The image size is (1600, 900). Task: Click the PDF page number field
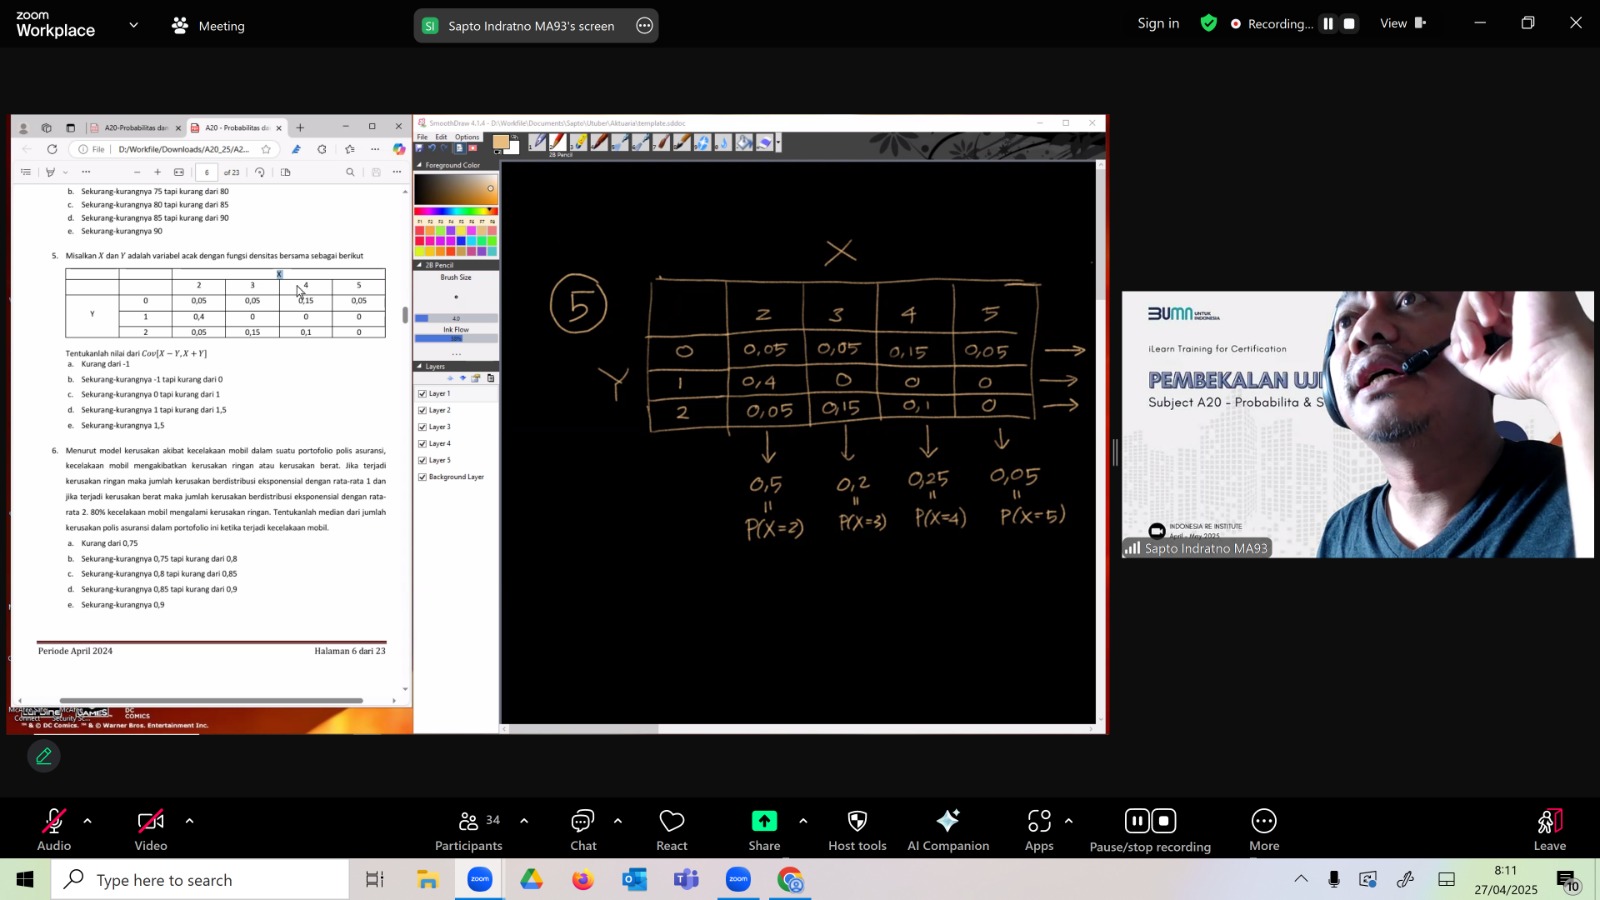click(207, 172)
